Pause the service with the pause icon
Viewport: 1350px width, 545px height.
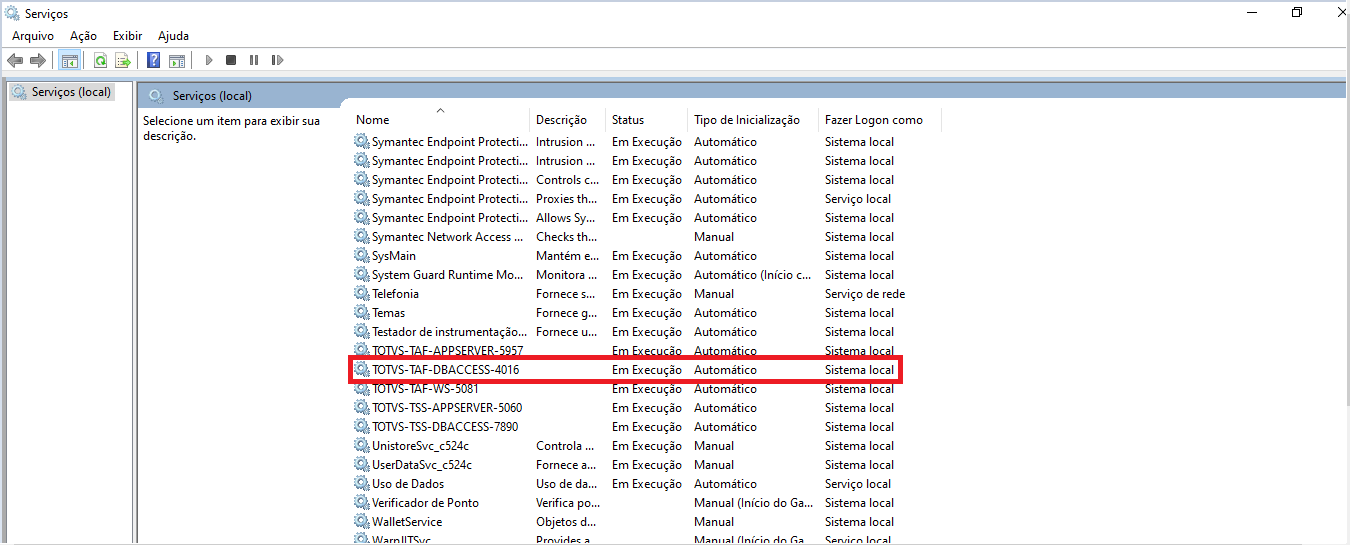point(254,60)
